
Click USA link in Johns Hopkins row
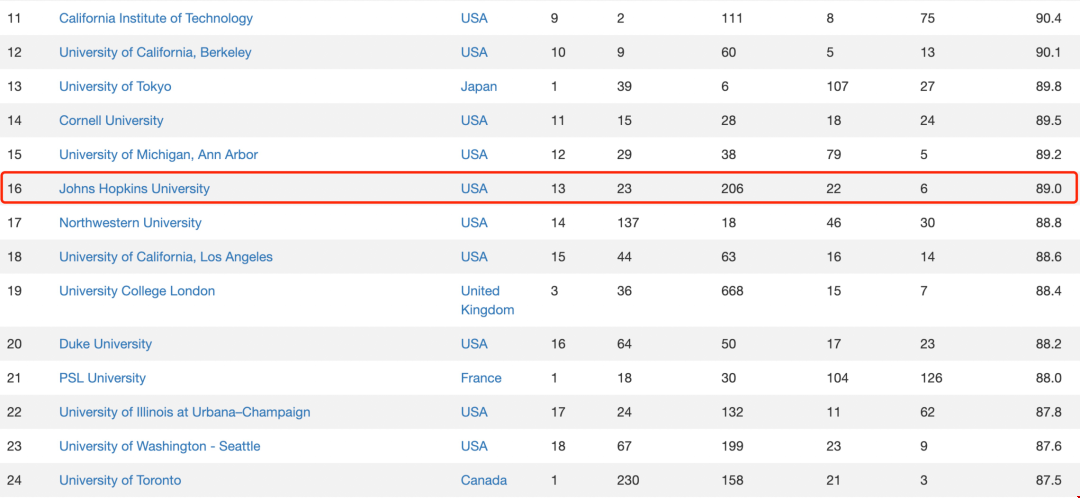pos(474,189)
